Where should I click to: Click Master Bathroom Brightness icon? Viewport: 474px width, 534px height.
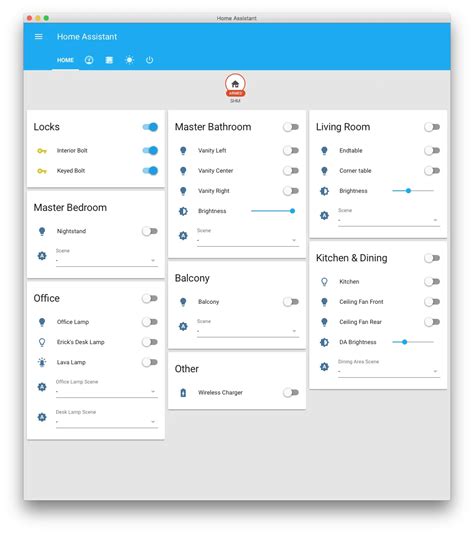tap(183, 211)
